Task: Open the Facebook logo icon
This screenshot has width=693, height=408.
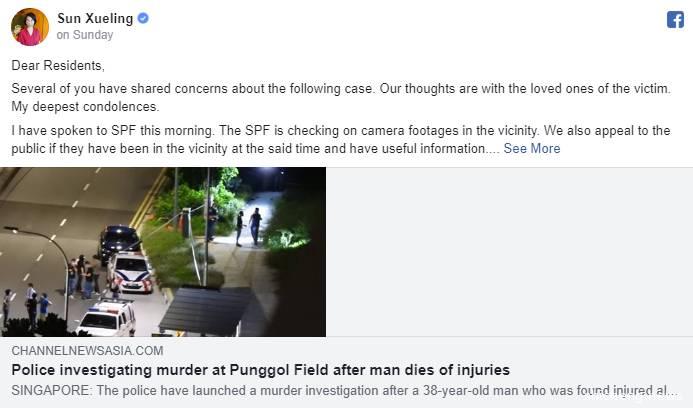Action: point(675,20)
